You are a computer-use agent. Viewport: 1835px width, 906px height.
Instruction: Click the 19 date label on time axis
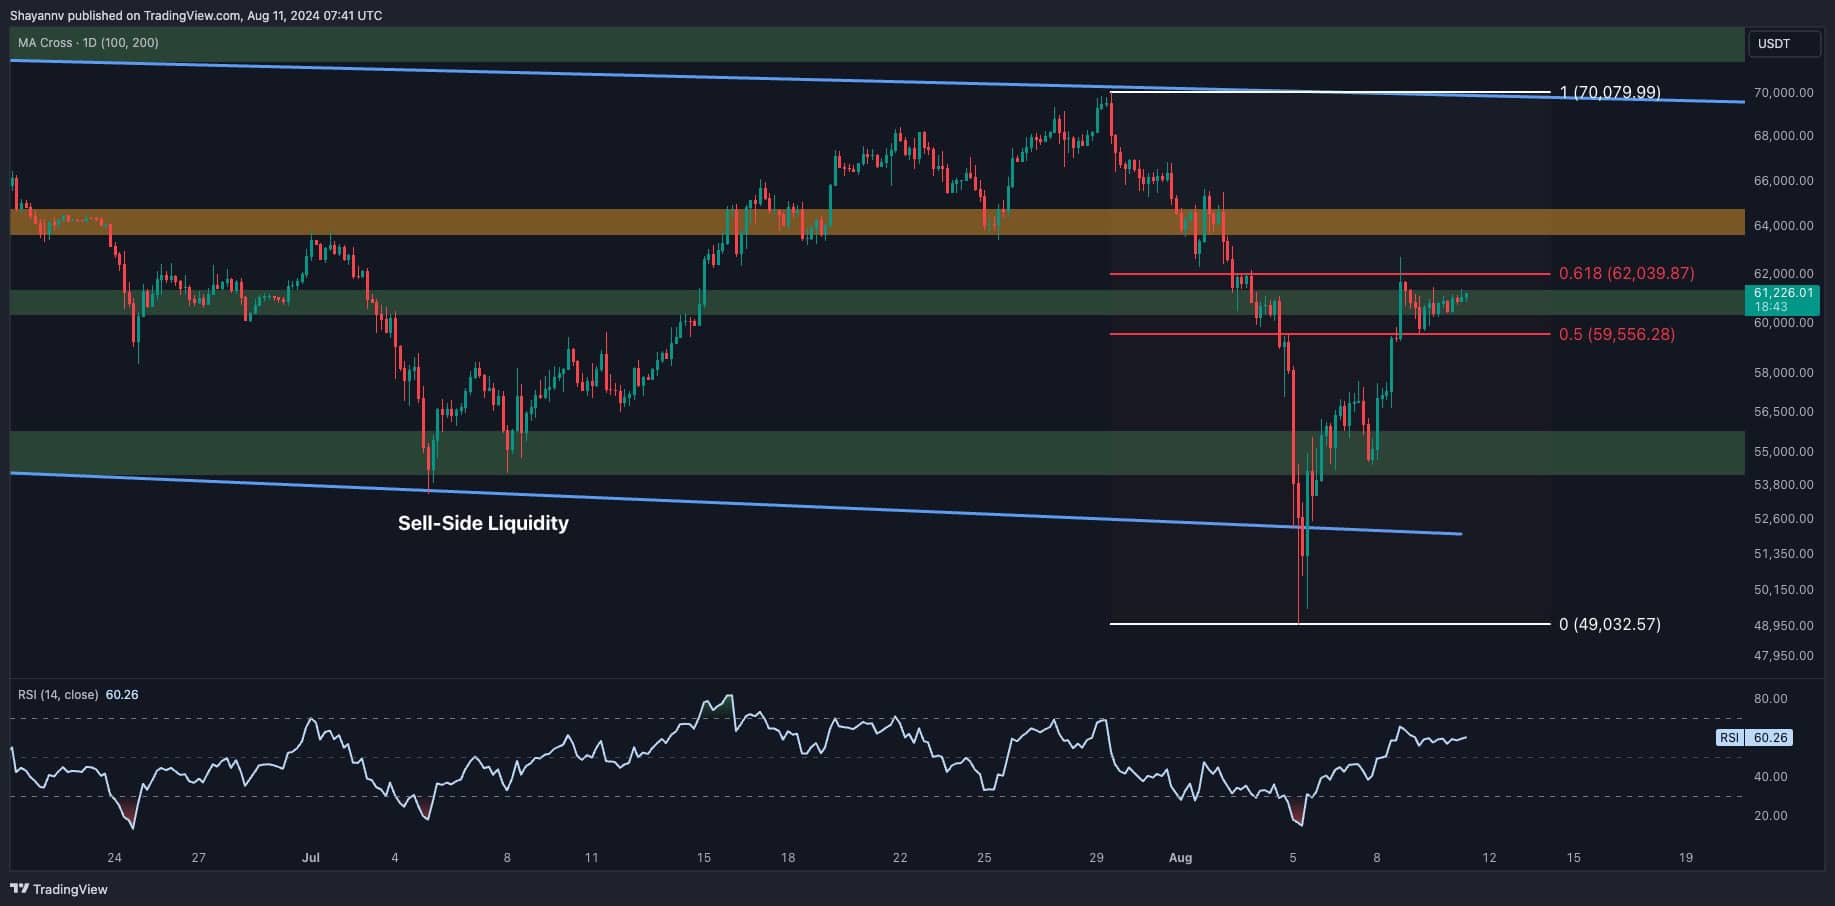click(1686, 857)
